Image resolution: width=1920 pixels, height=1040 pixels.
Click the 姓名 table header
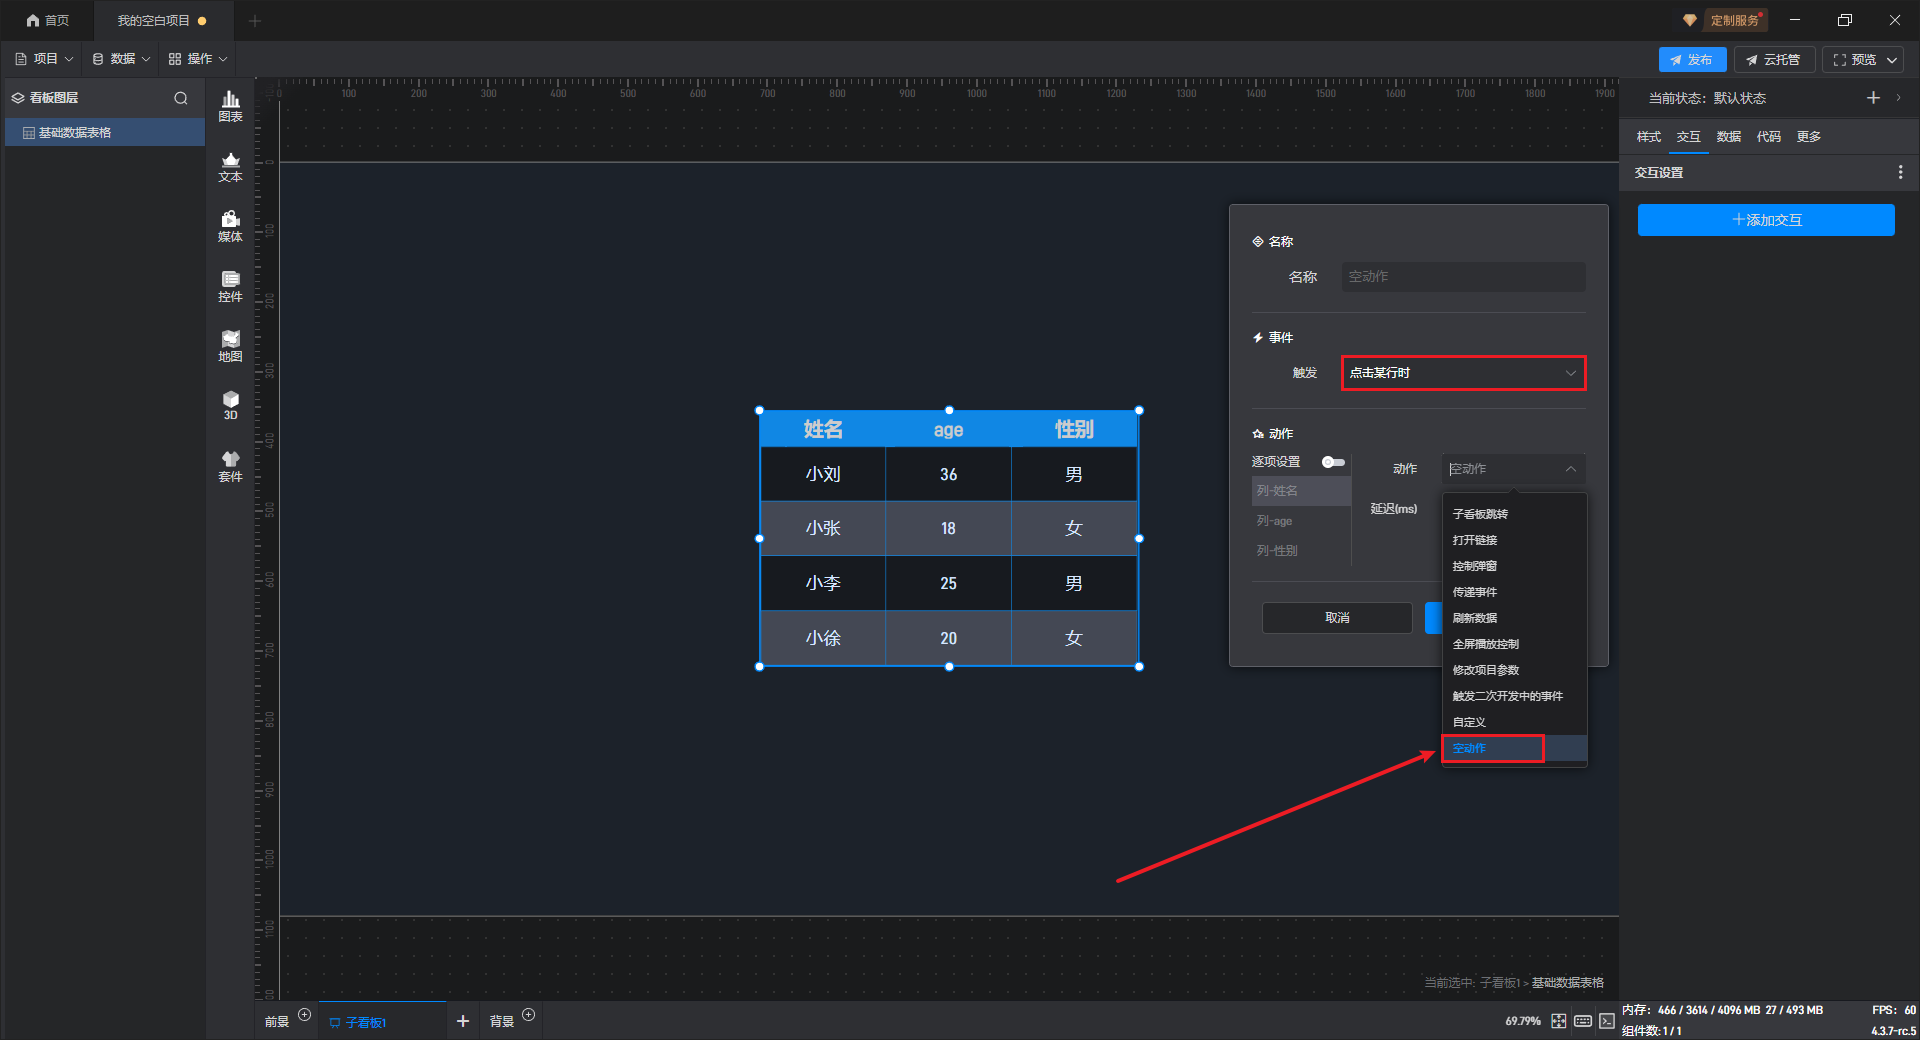point(823,429)
